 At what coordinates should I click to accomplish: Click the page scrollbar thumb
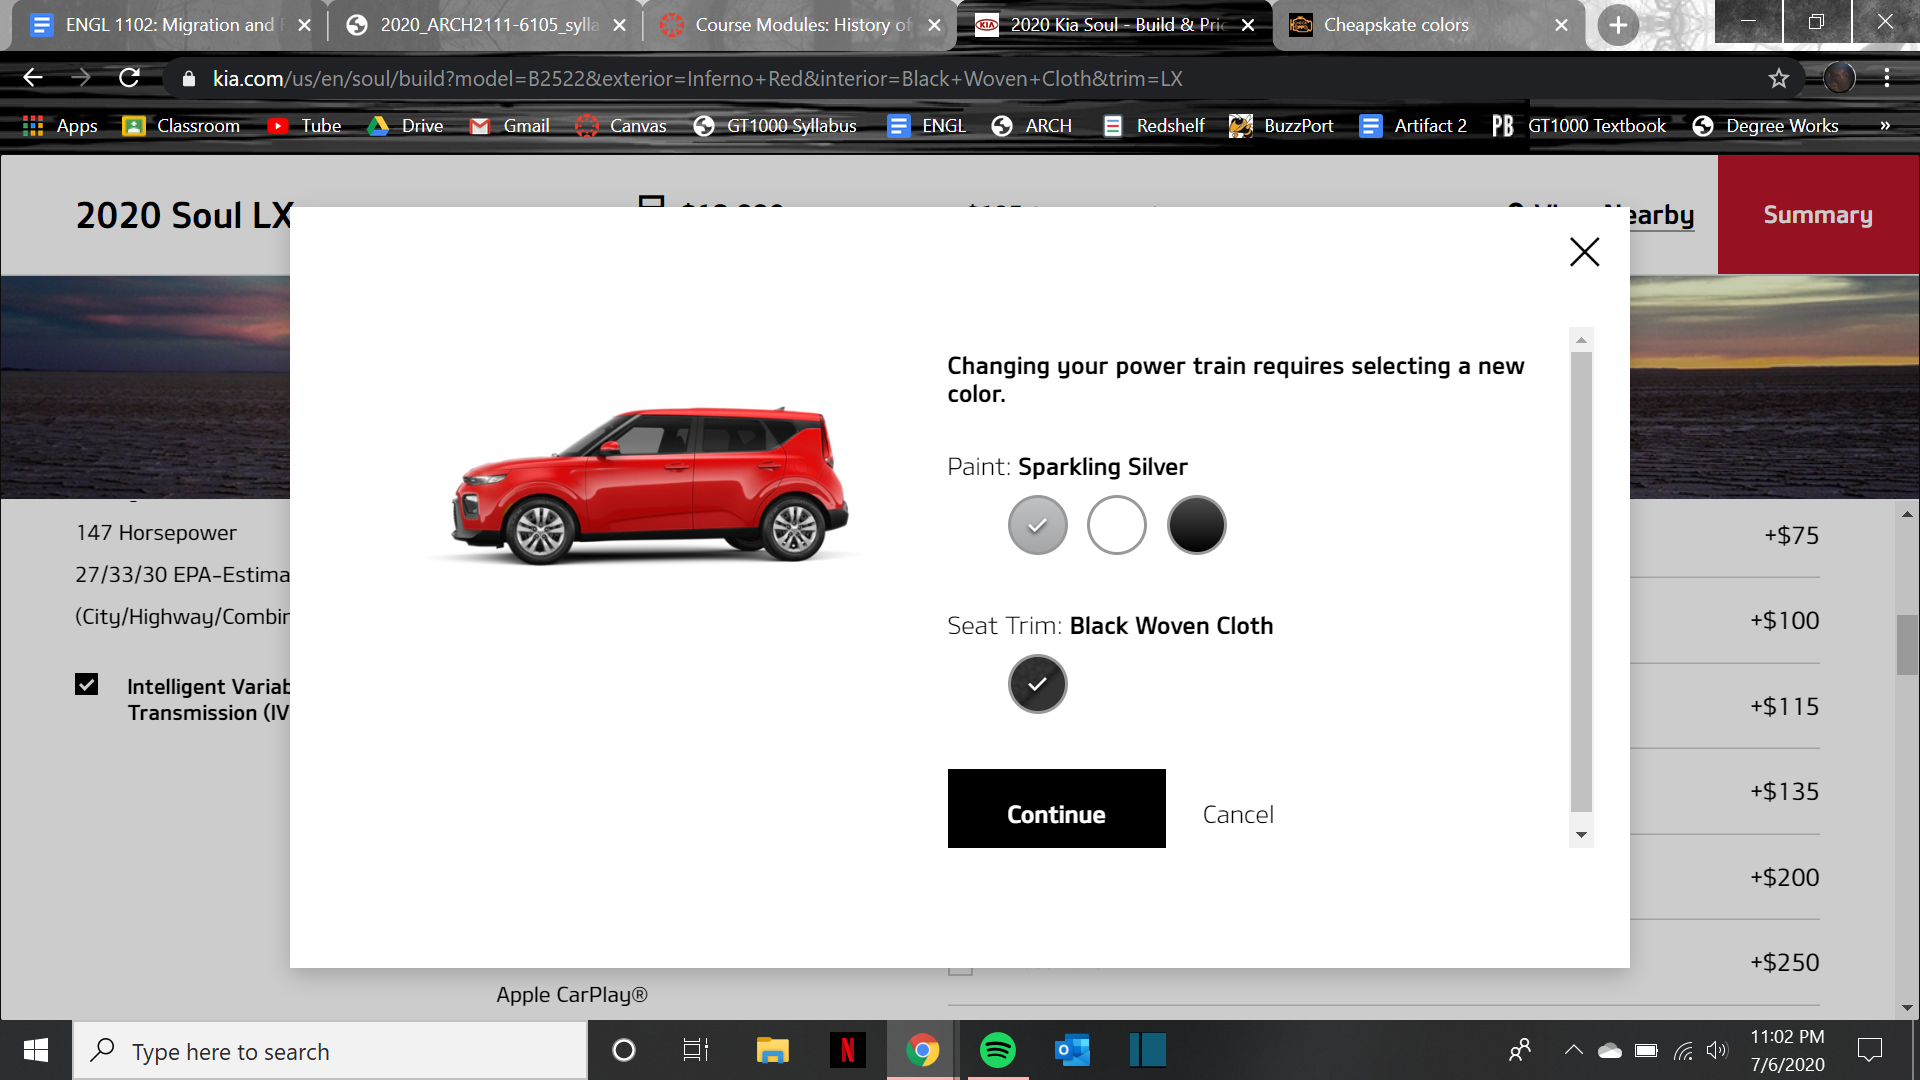pos(1907,645)
